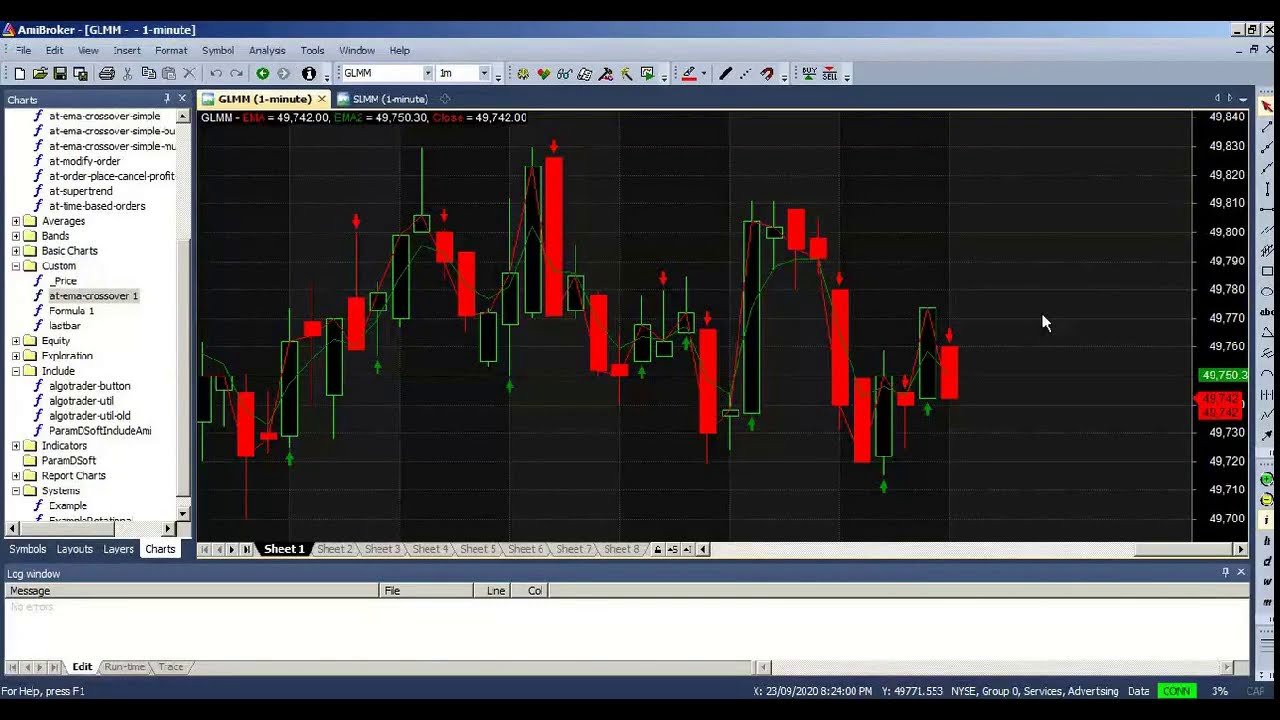Click the red magnet snap icon
The width and height of the screenshot is (1280, 720).
click(x=767, y=74)
